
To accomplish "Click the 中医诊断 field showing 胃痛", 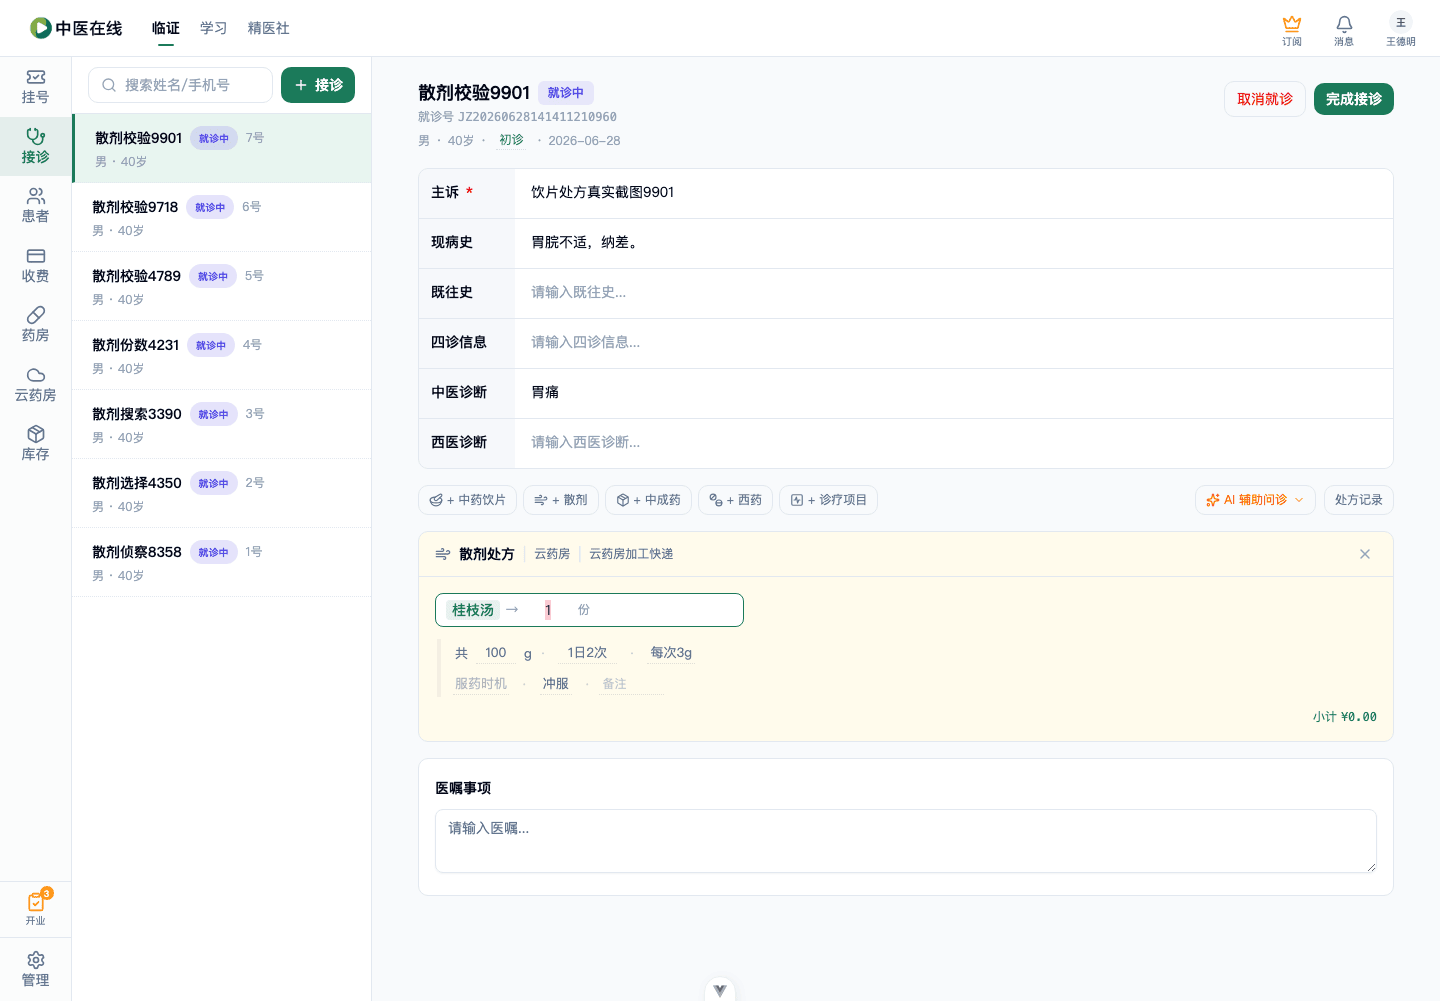I will 953,393.
